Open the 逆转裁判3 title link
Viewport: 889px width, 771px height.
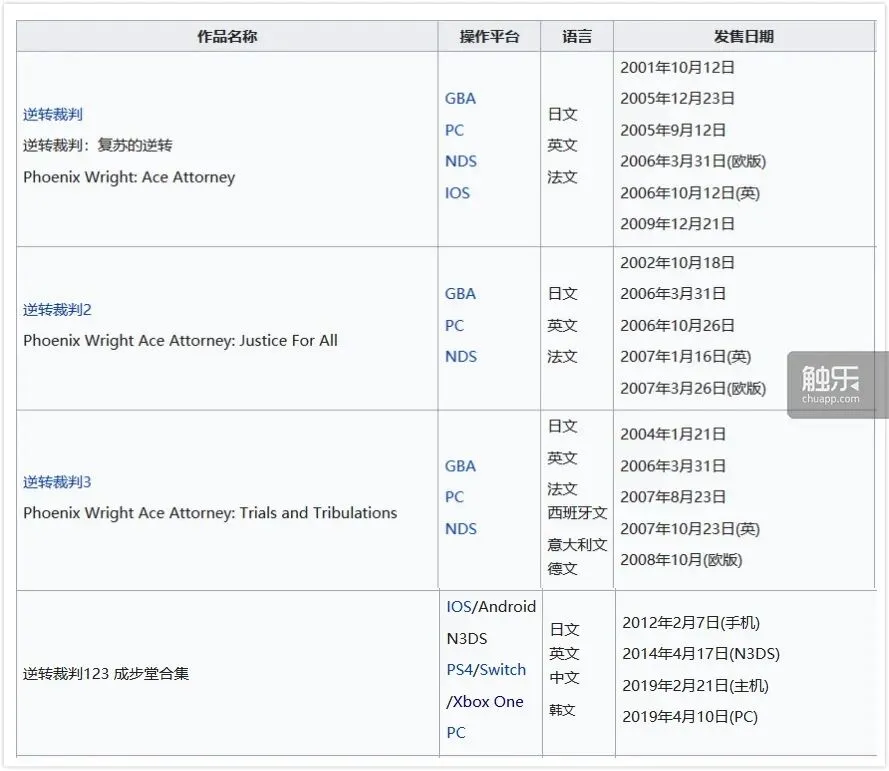coord(57,482)
